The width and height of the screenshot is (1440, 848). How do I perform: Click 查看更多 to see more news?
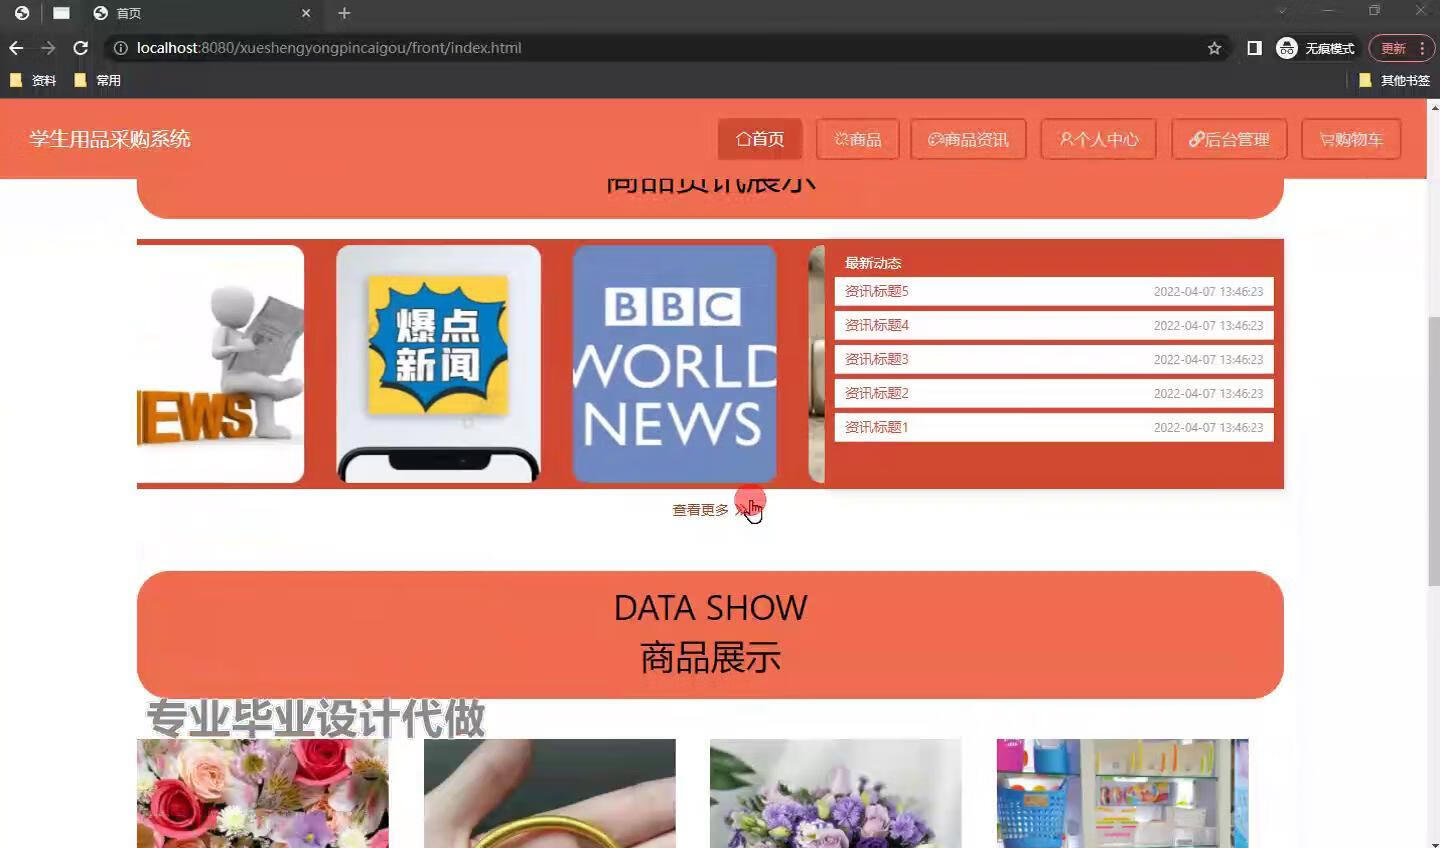tap(710, 510)
